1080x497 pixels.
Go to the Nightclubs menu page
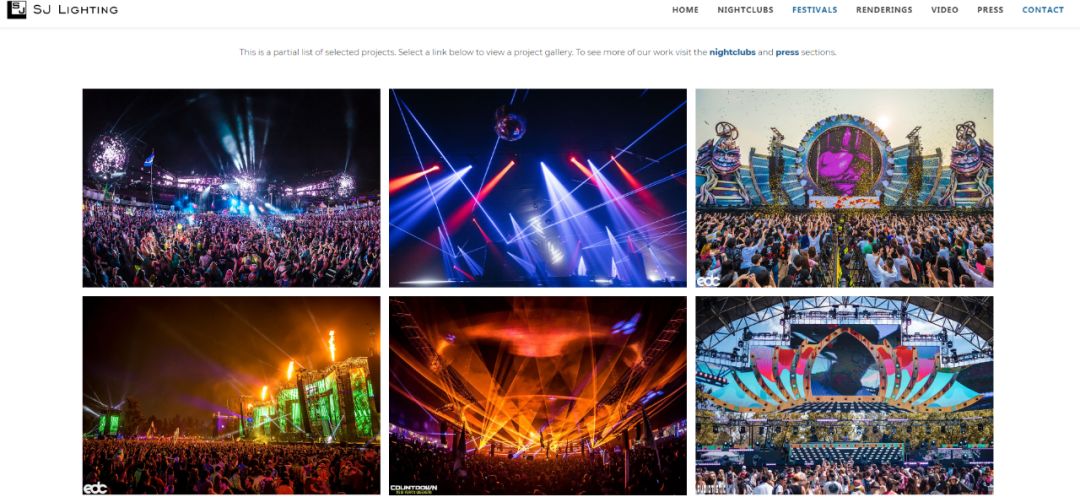click(745, 10)
